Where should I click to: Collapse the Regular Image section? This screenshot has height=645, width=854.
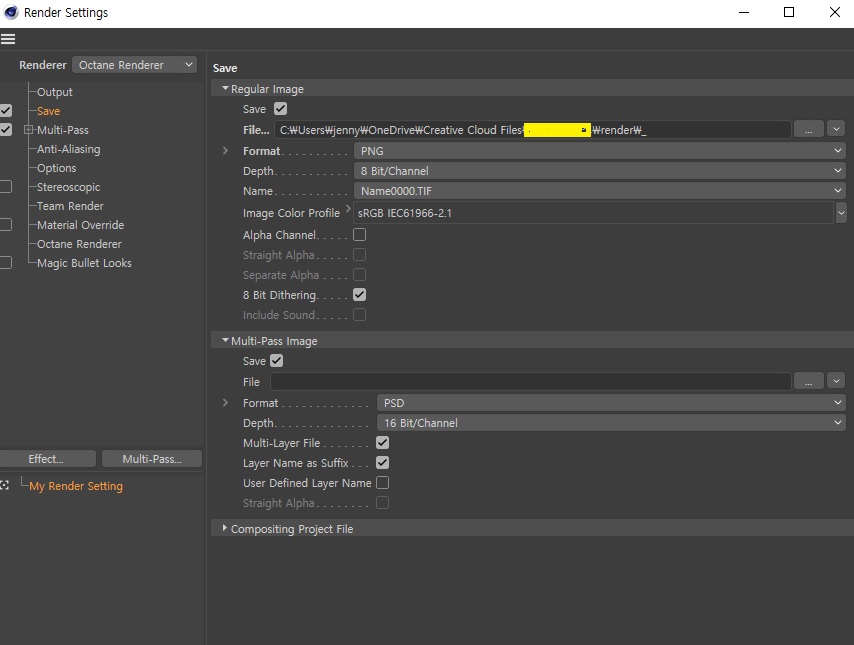[x=225, y=88]
